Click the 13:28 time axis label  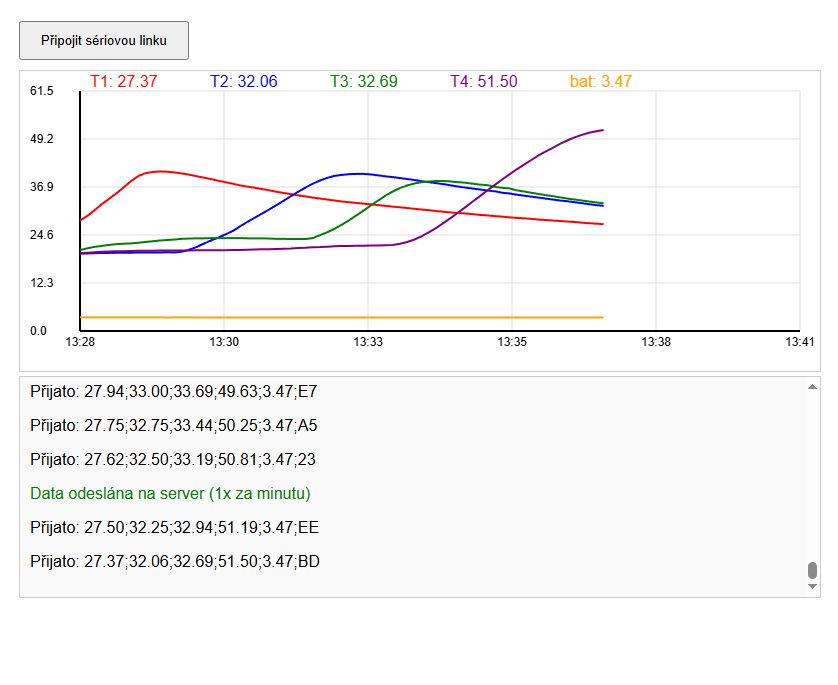tap(79, 342)
